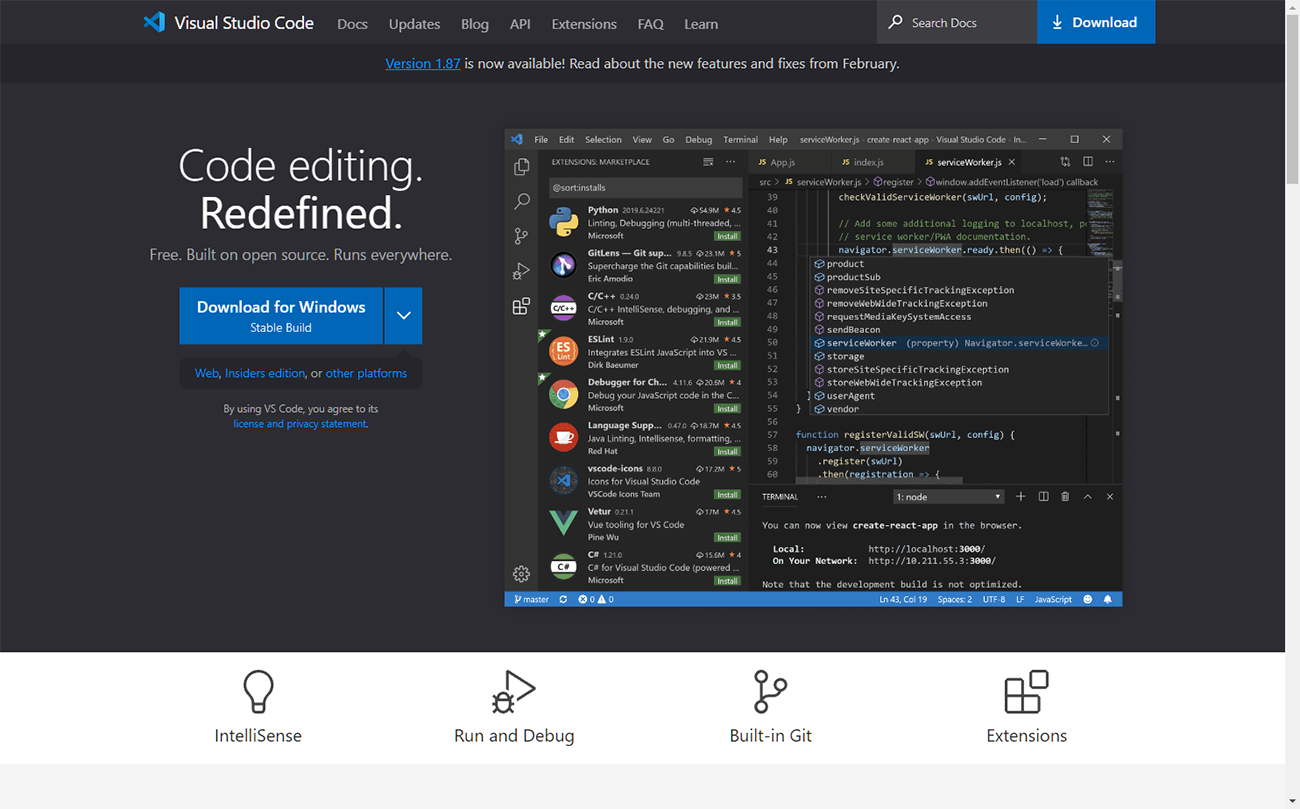Image resolution: width=1300 pixels, height=809 pixels.
Task: Open the Extensions navigation item
Action: [x=584, y=24]
